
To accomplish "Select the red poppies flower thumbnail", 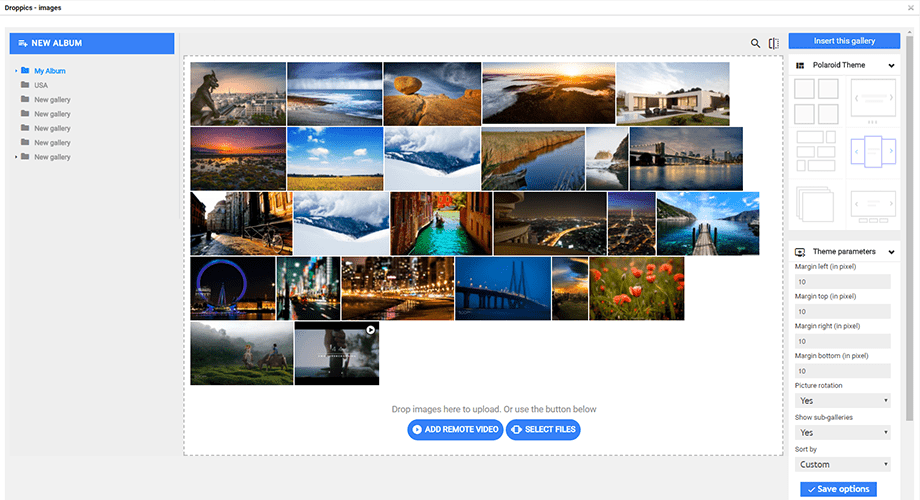I will tap(636, 288).
